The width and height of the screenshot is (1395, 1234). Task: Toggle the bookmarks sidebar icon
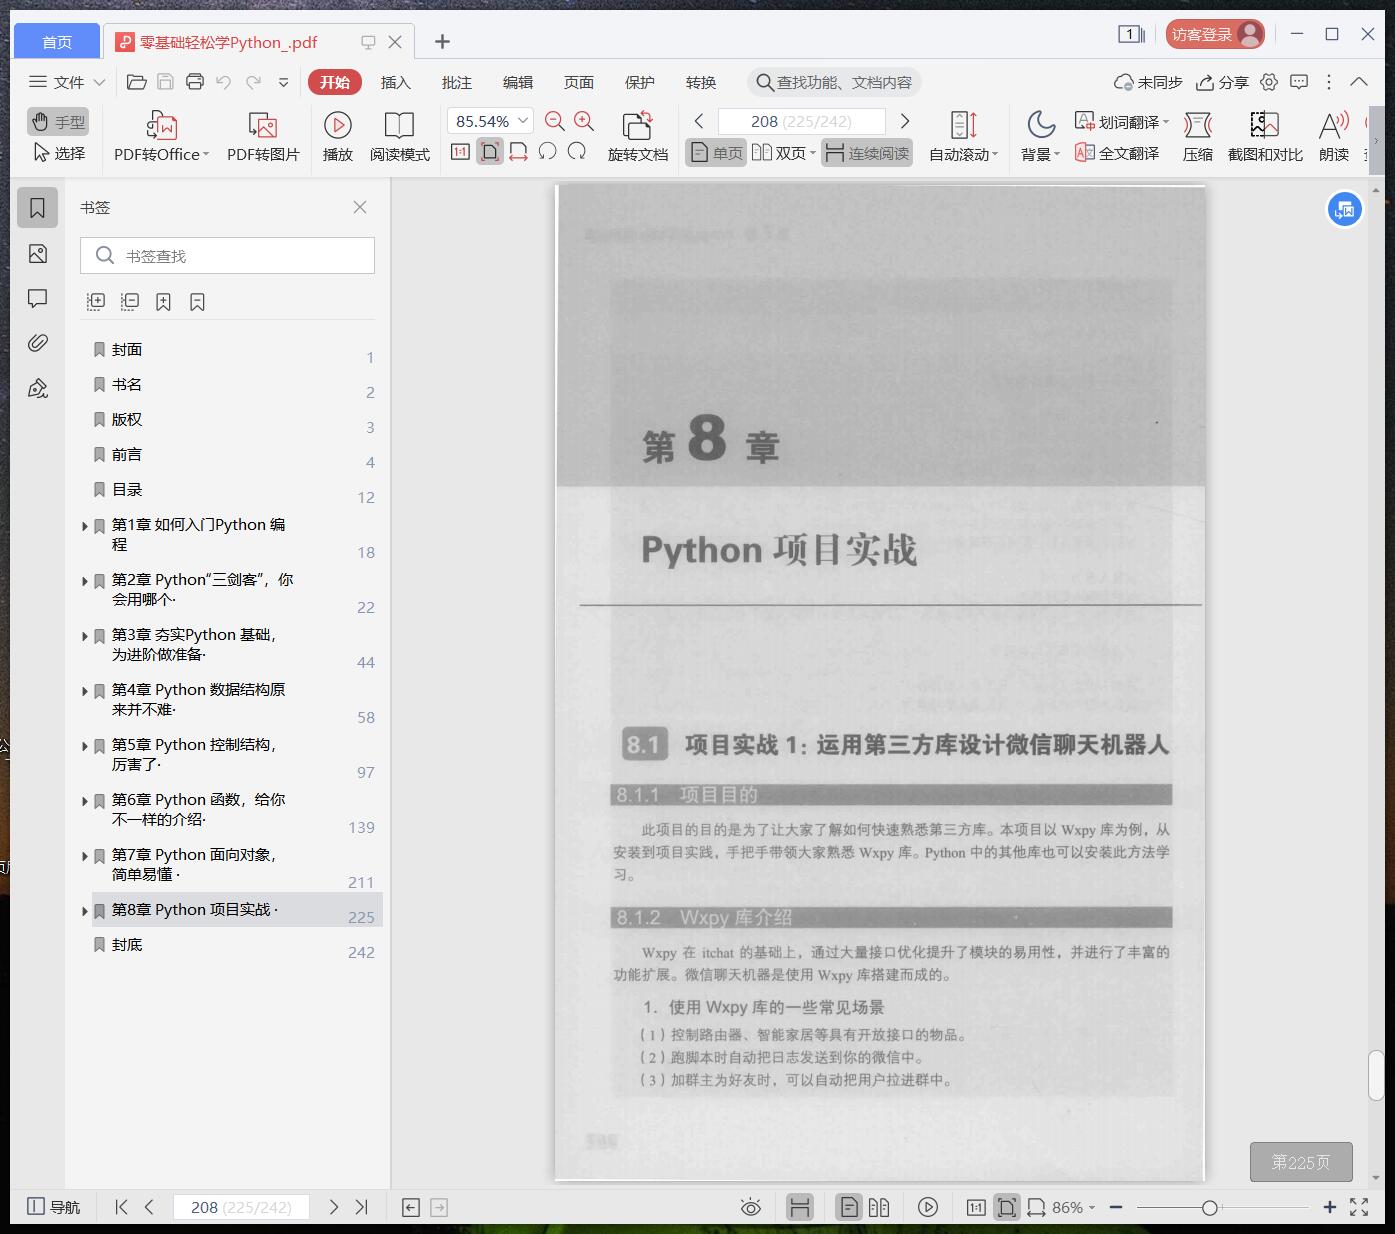pos(38,208)
